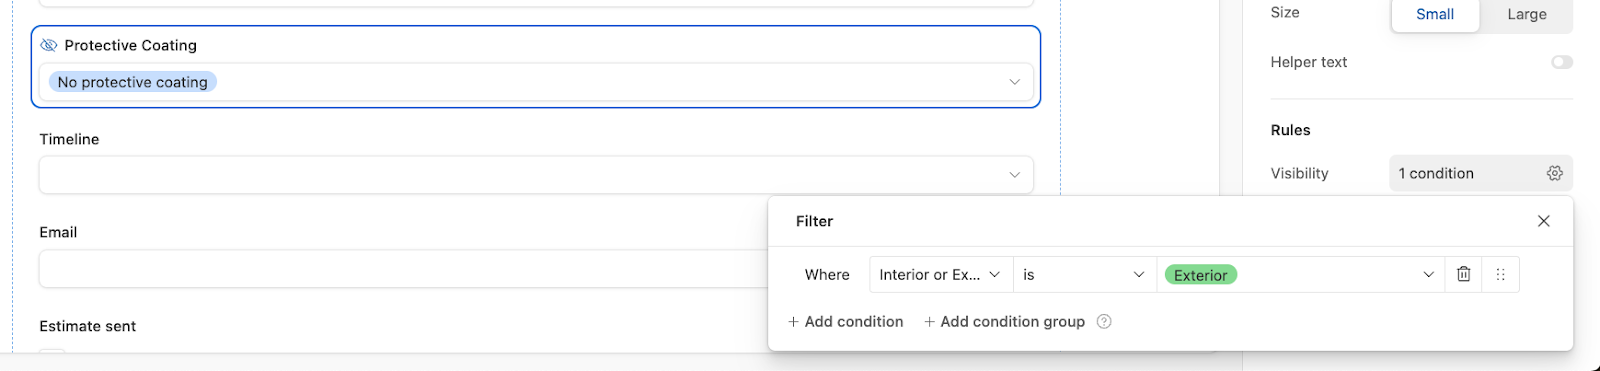This screenshot has width=1600, height=371.
Task: Click the Email input field
Action: click(x=404, y=269)
